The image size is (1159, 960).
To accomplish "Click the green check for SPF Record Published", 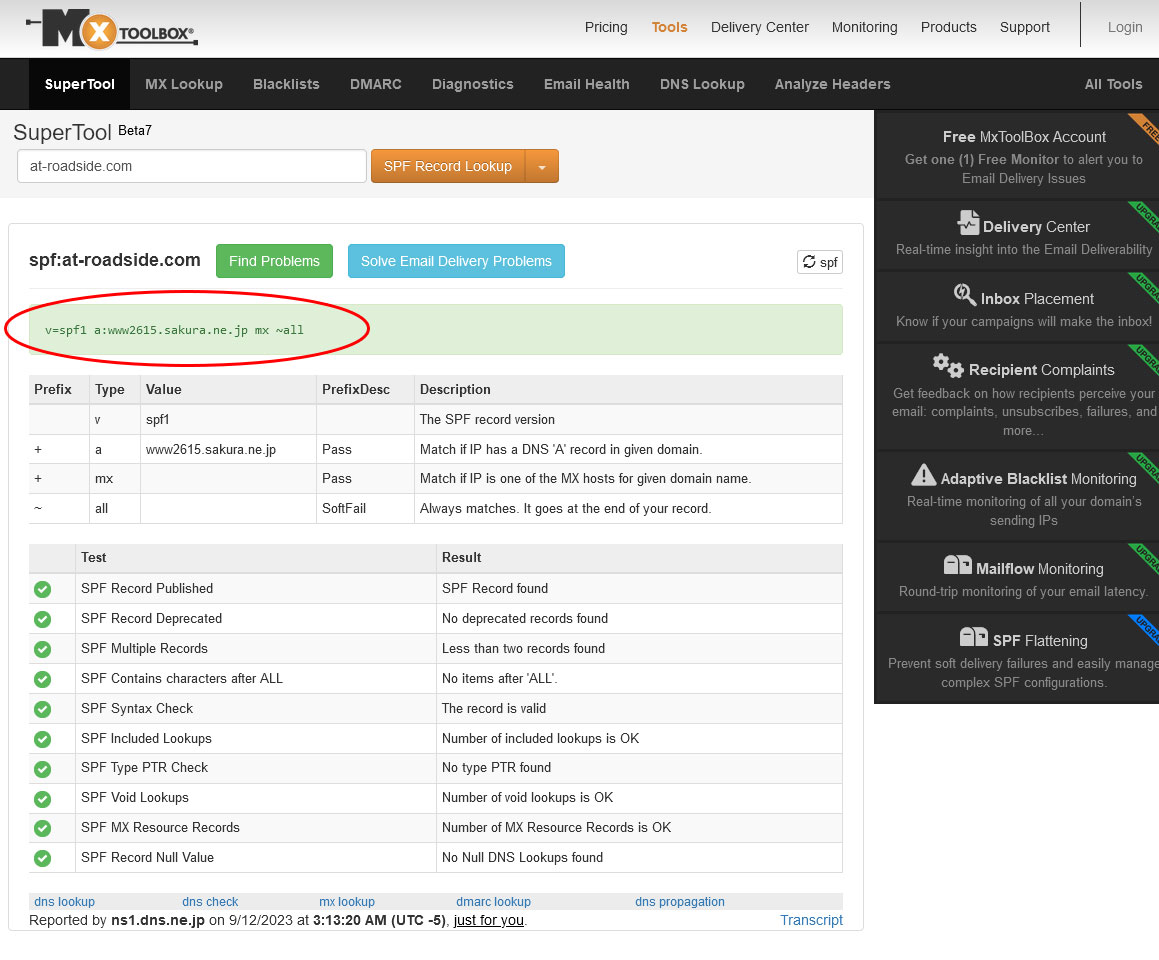I will pyautogui.click(x=43, y=589).
